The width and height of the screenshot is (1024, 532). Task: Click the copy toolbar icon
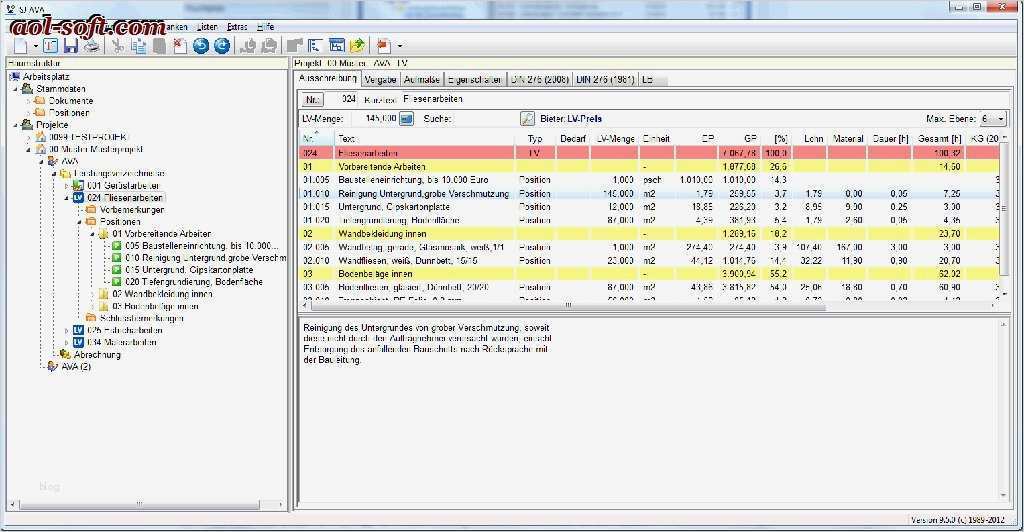(x=138, y=45)
